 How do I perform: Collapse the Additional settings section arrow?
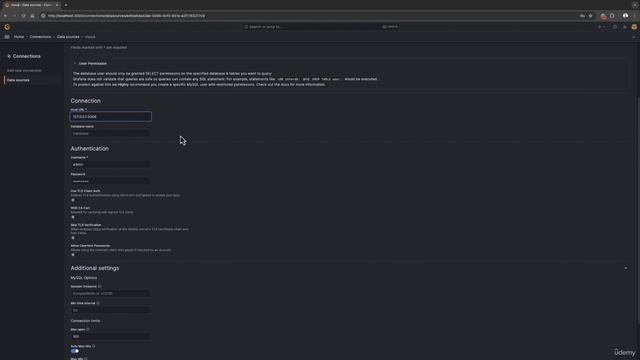tap(626, 268)
